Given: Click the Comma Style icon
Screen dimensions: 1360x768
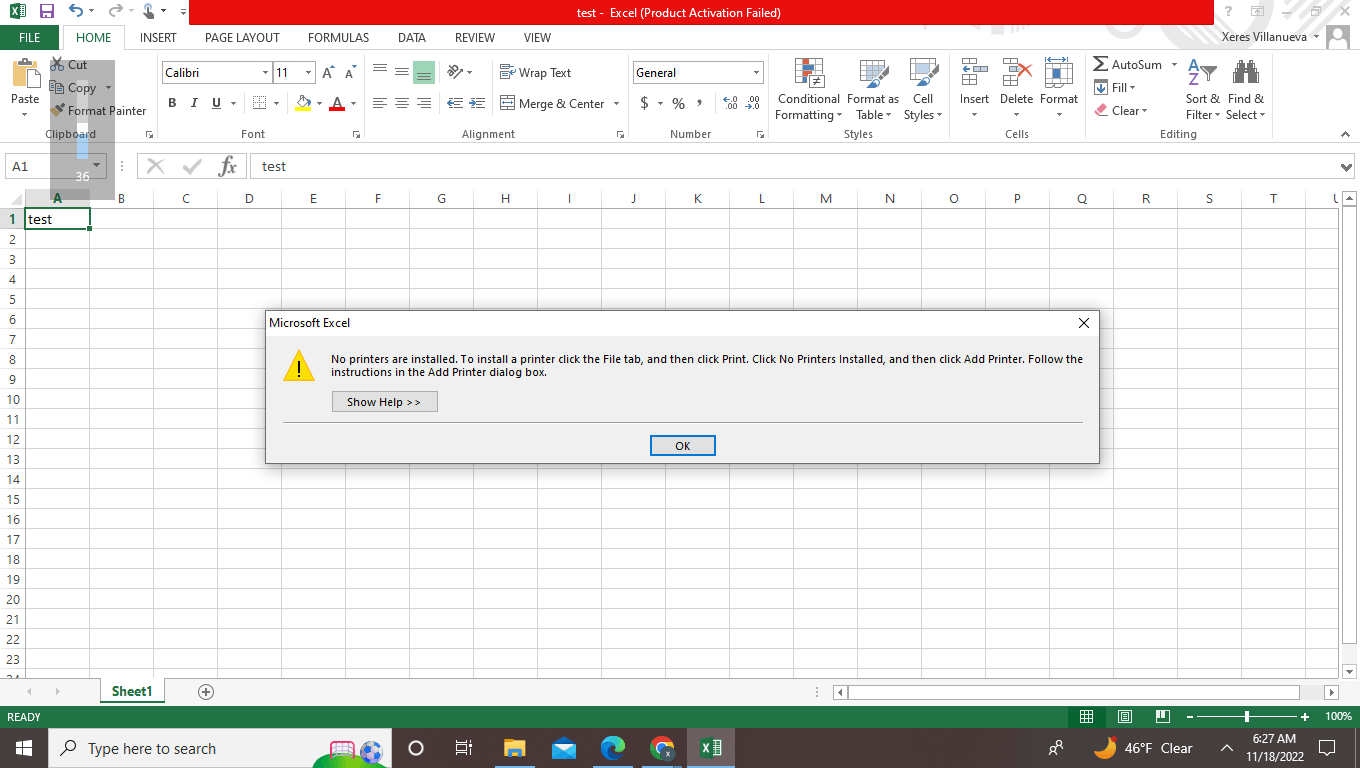Looking at the screenshot, I should pyautogui.click(x=700, y=103).
